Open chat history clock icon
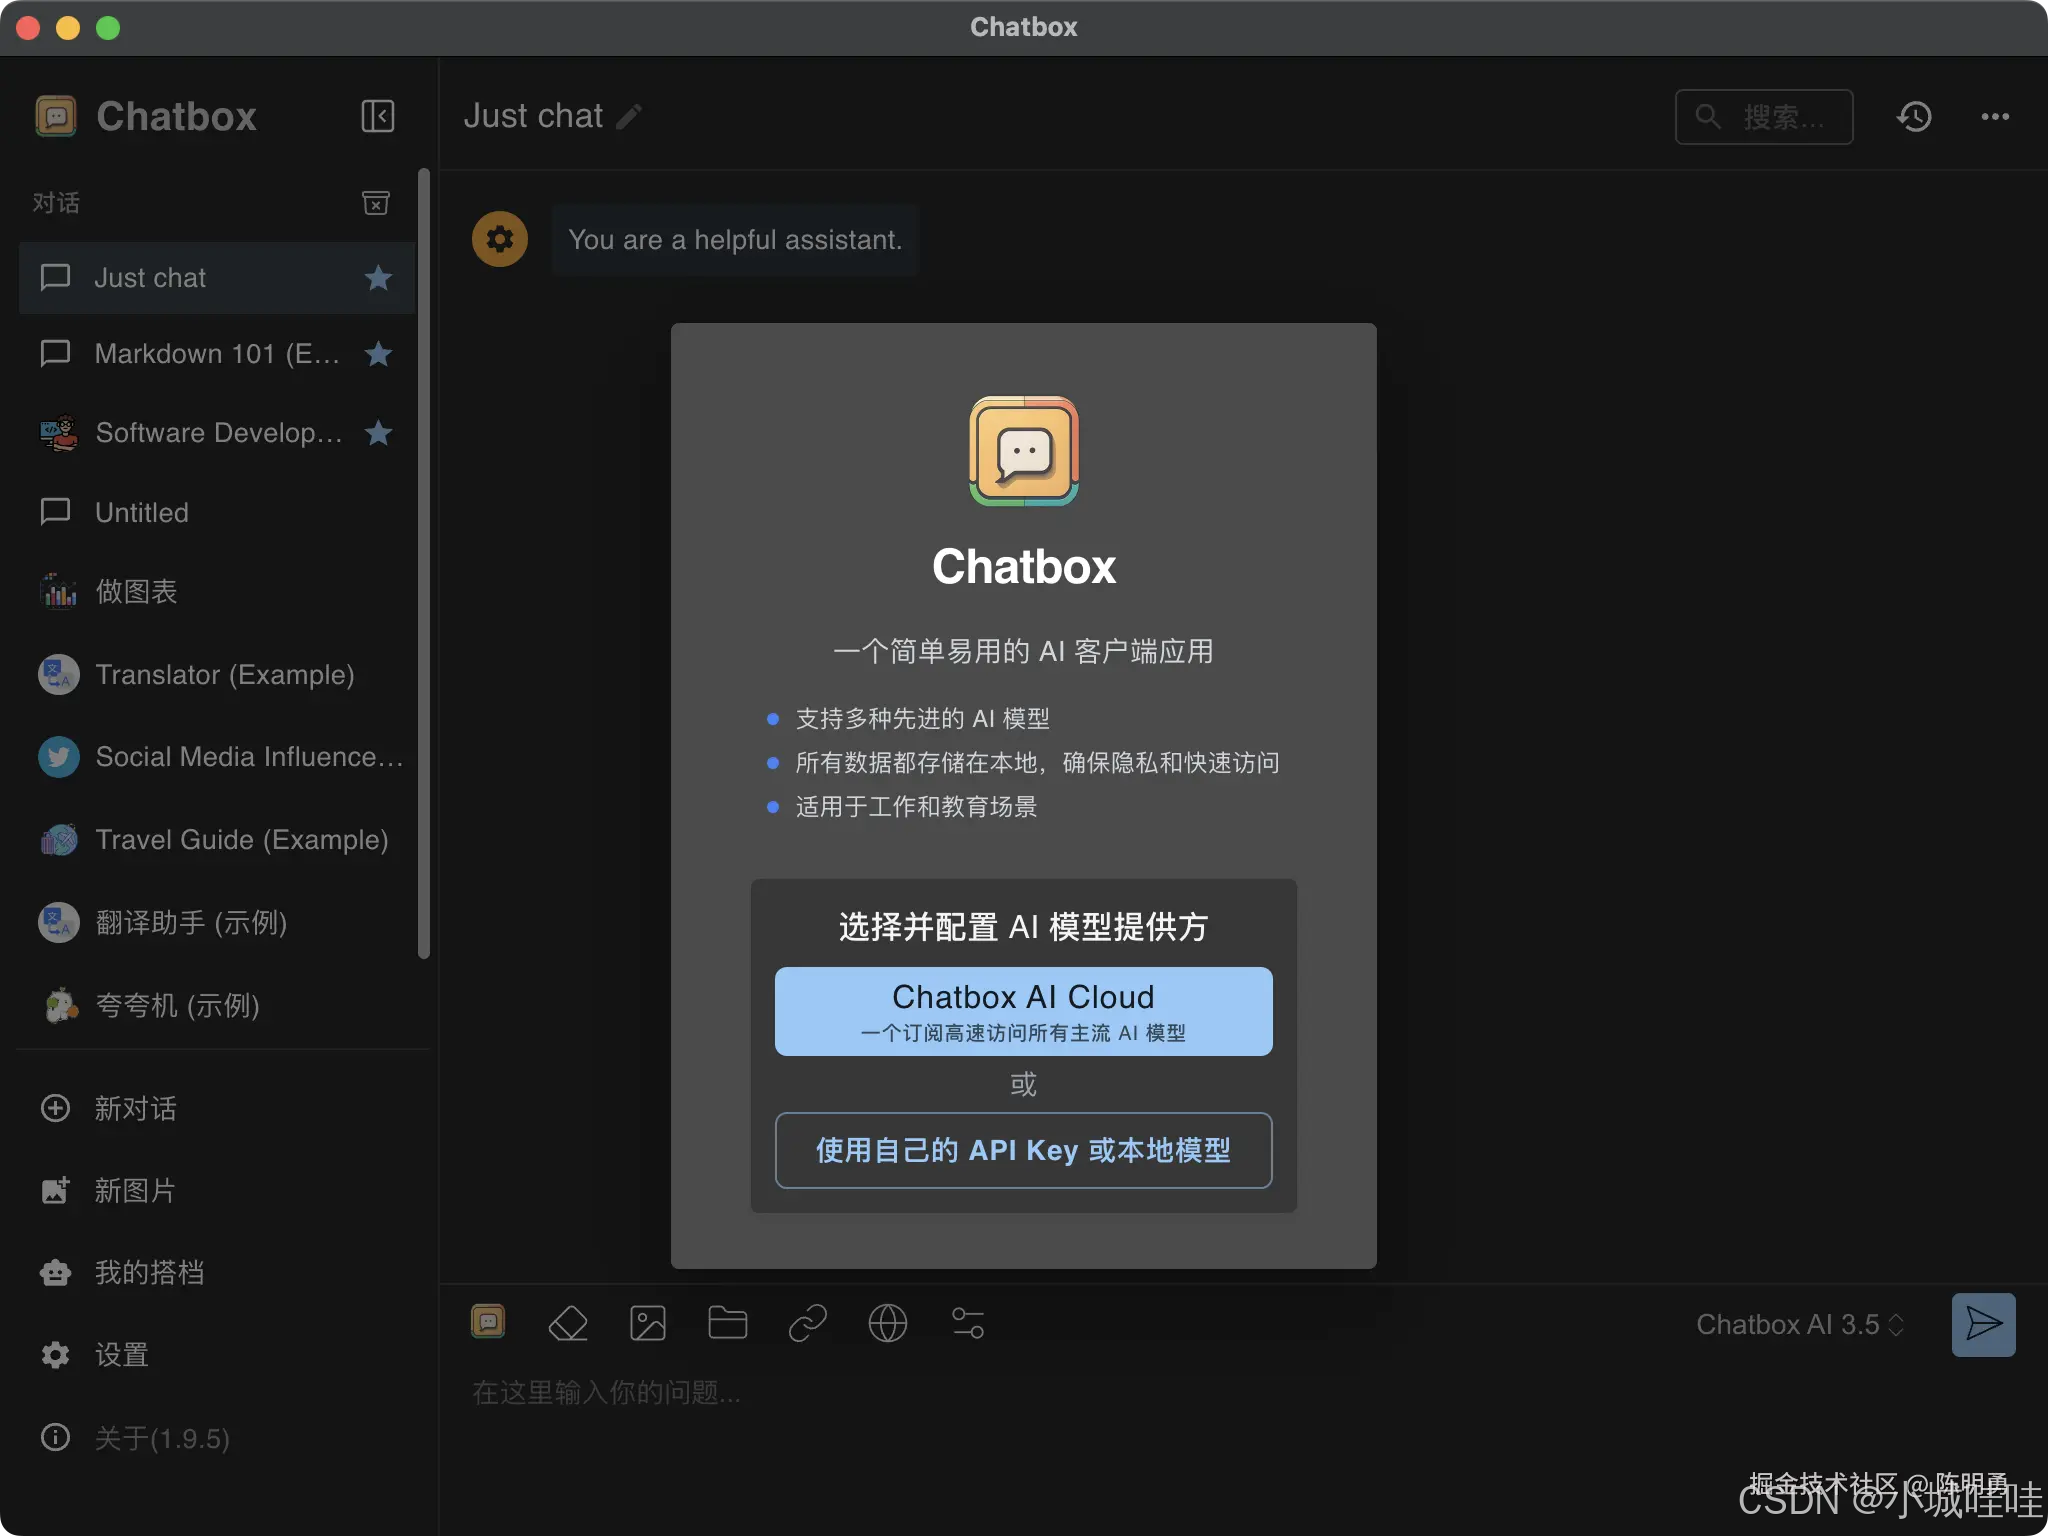Viewport: 2048px width, 1536px height. 1914,117
